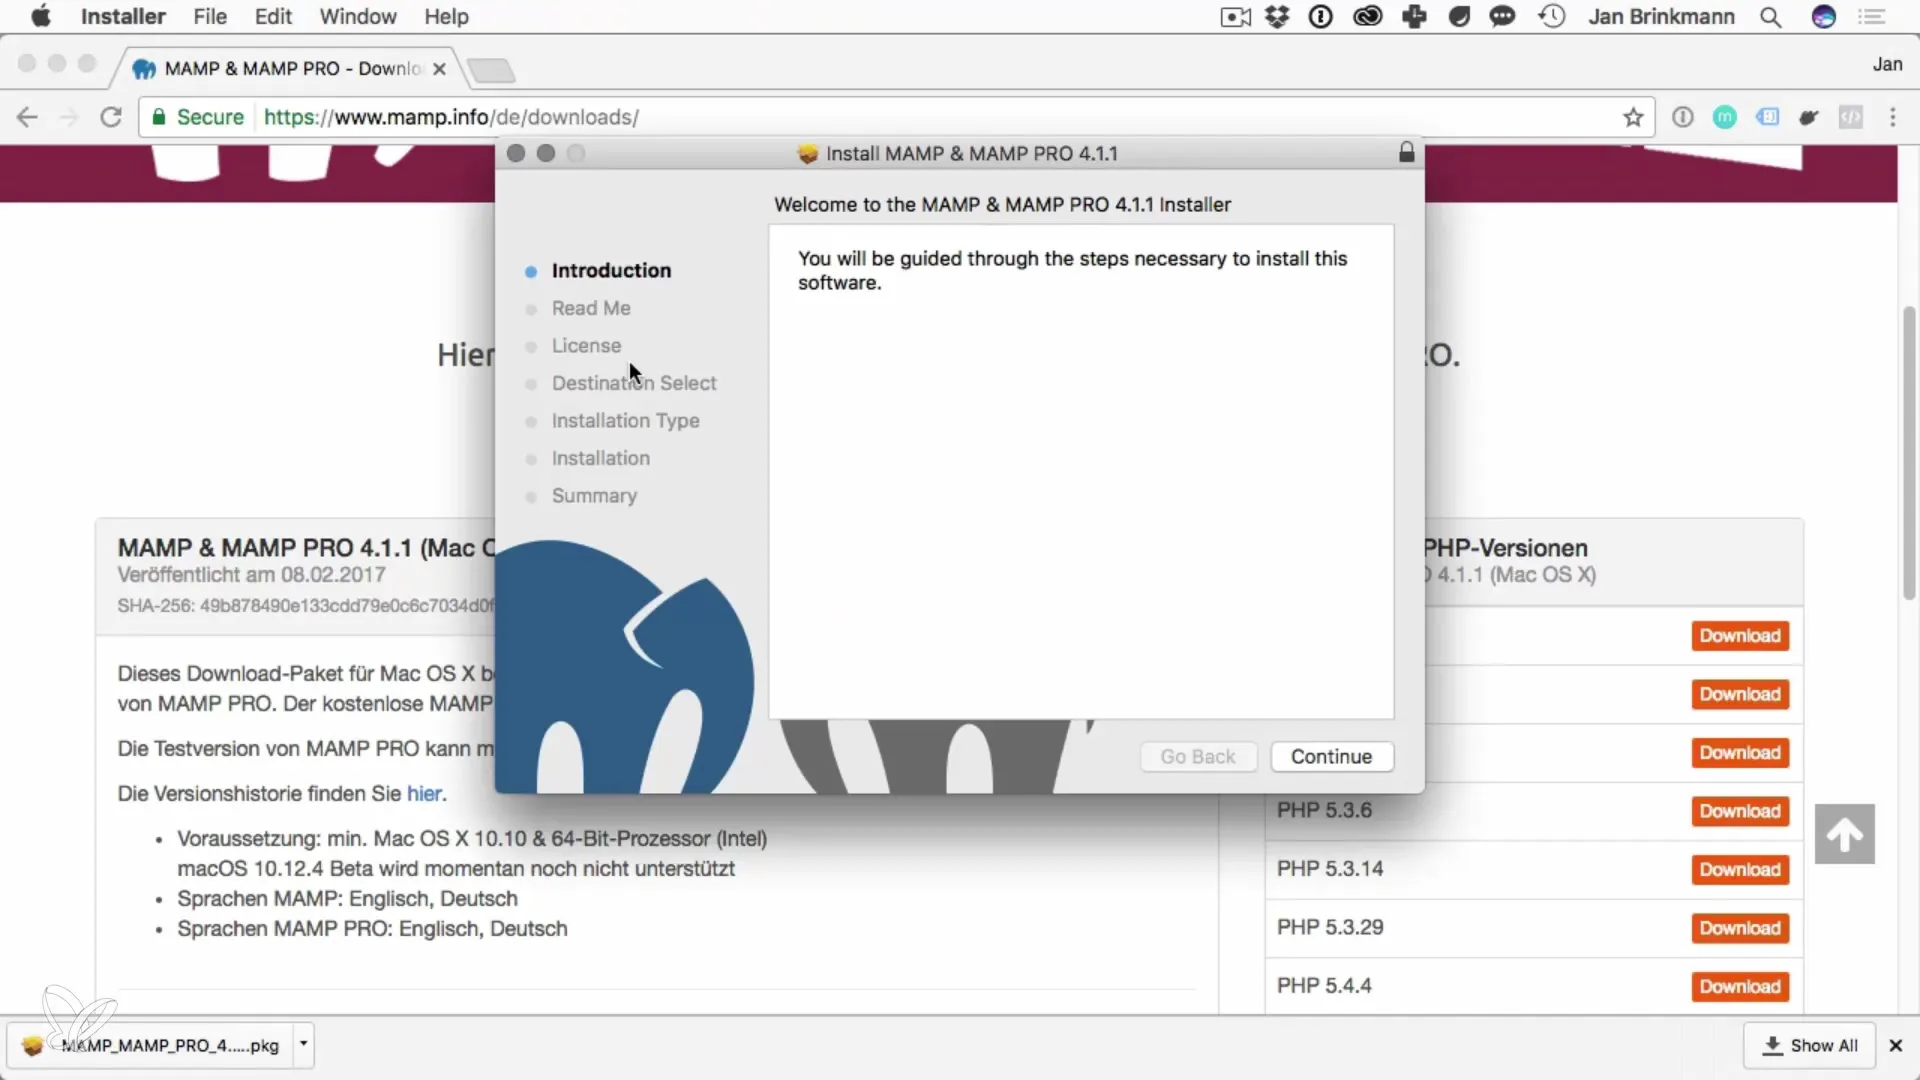
Task: Go back in the browser
Action: 27,117
